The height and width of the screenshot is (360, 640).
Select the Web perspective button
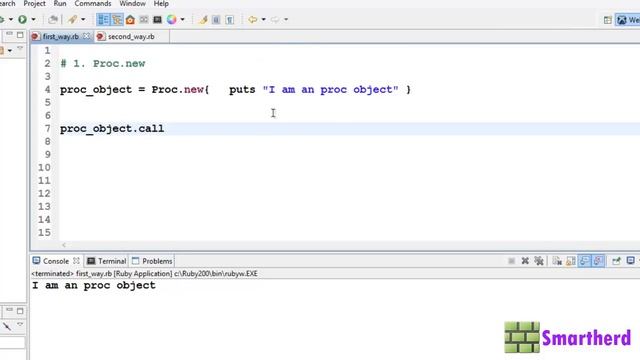[x=628, y=20]
